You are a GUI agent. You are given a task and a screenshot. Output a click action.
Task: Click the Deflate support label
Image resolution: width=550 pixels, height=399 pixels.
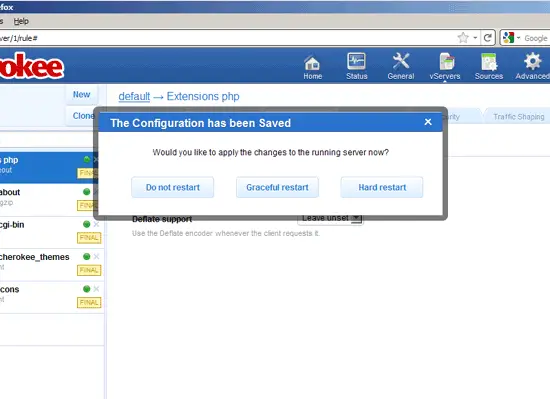click(162, 219)
